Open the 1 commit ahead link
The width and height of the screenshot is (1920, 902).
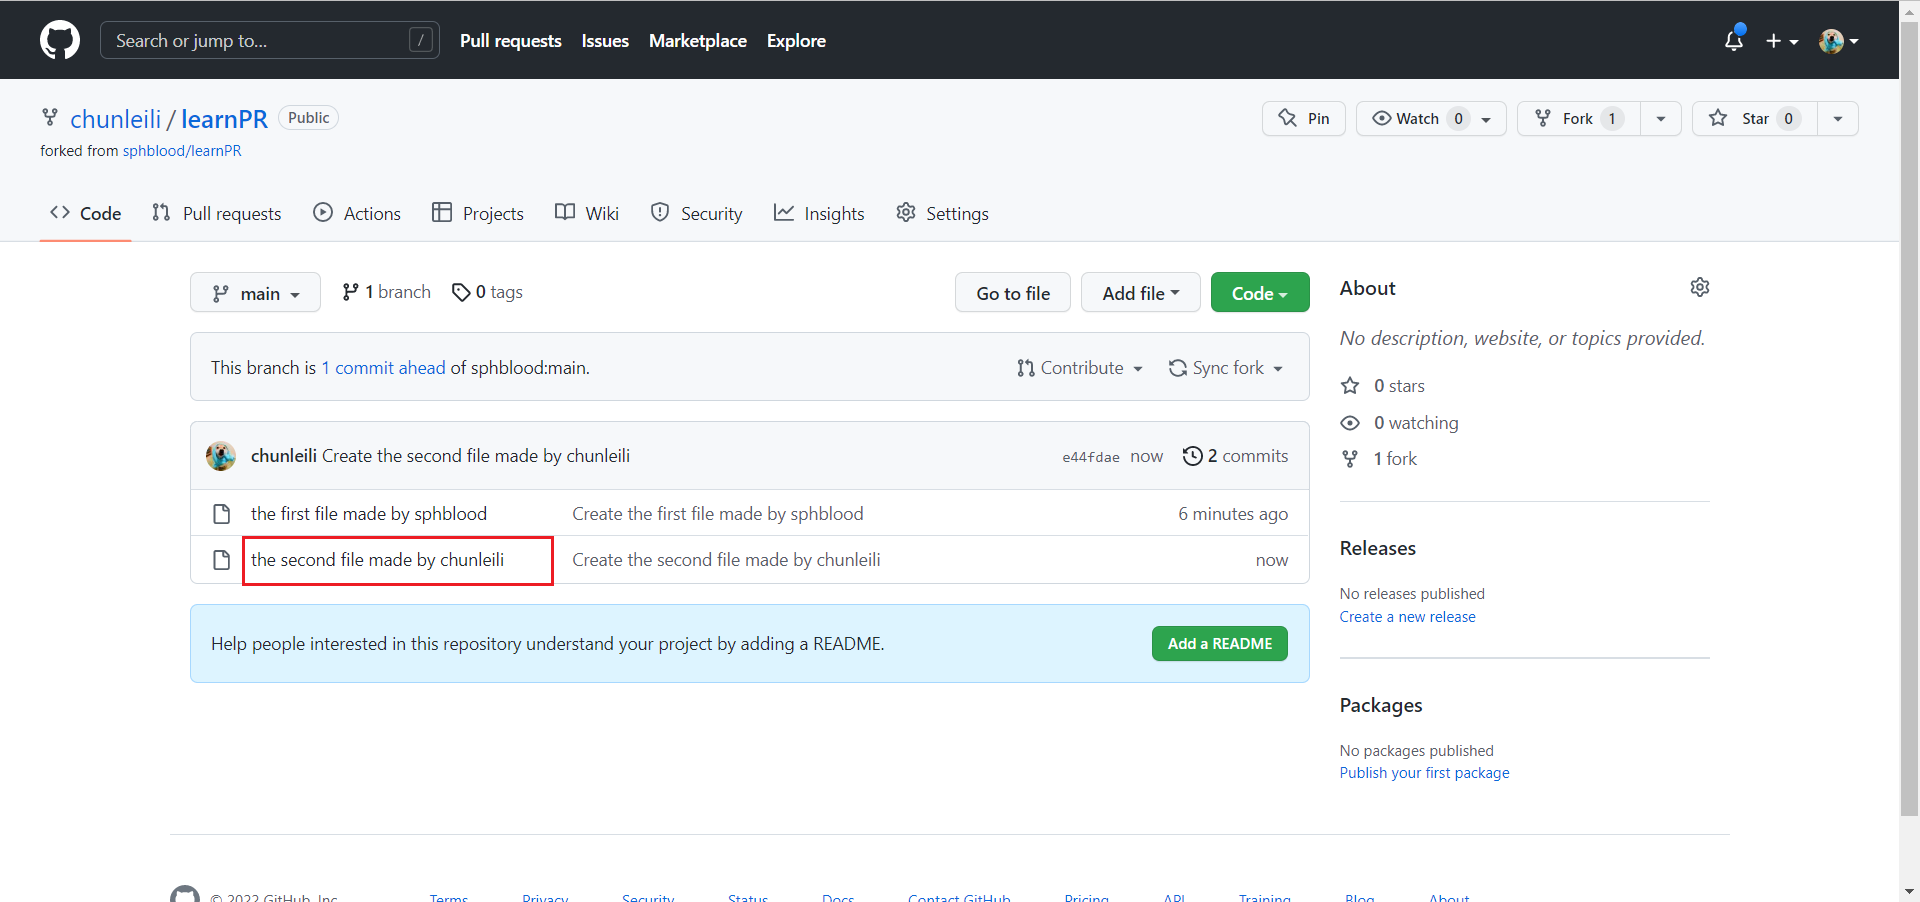383,368
